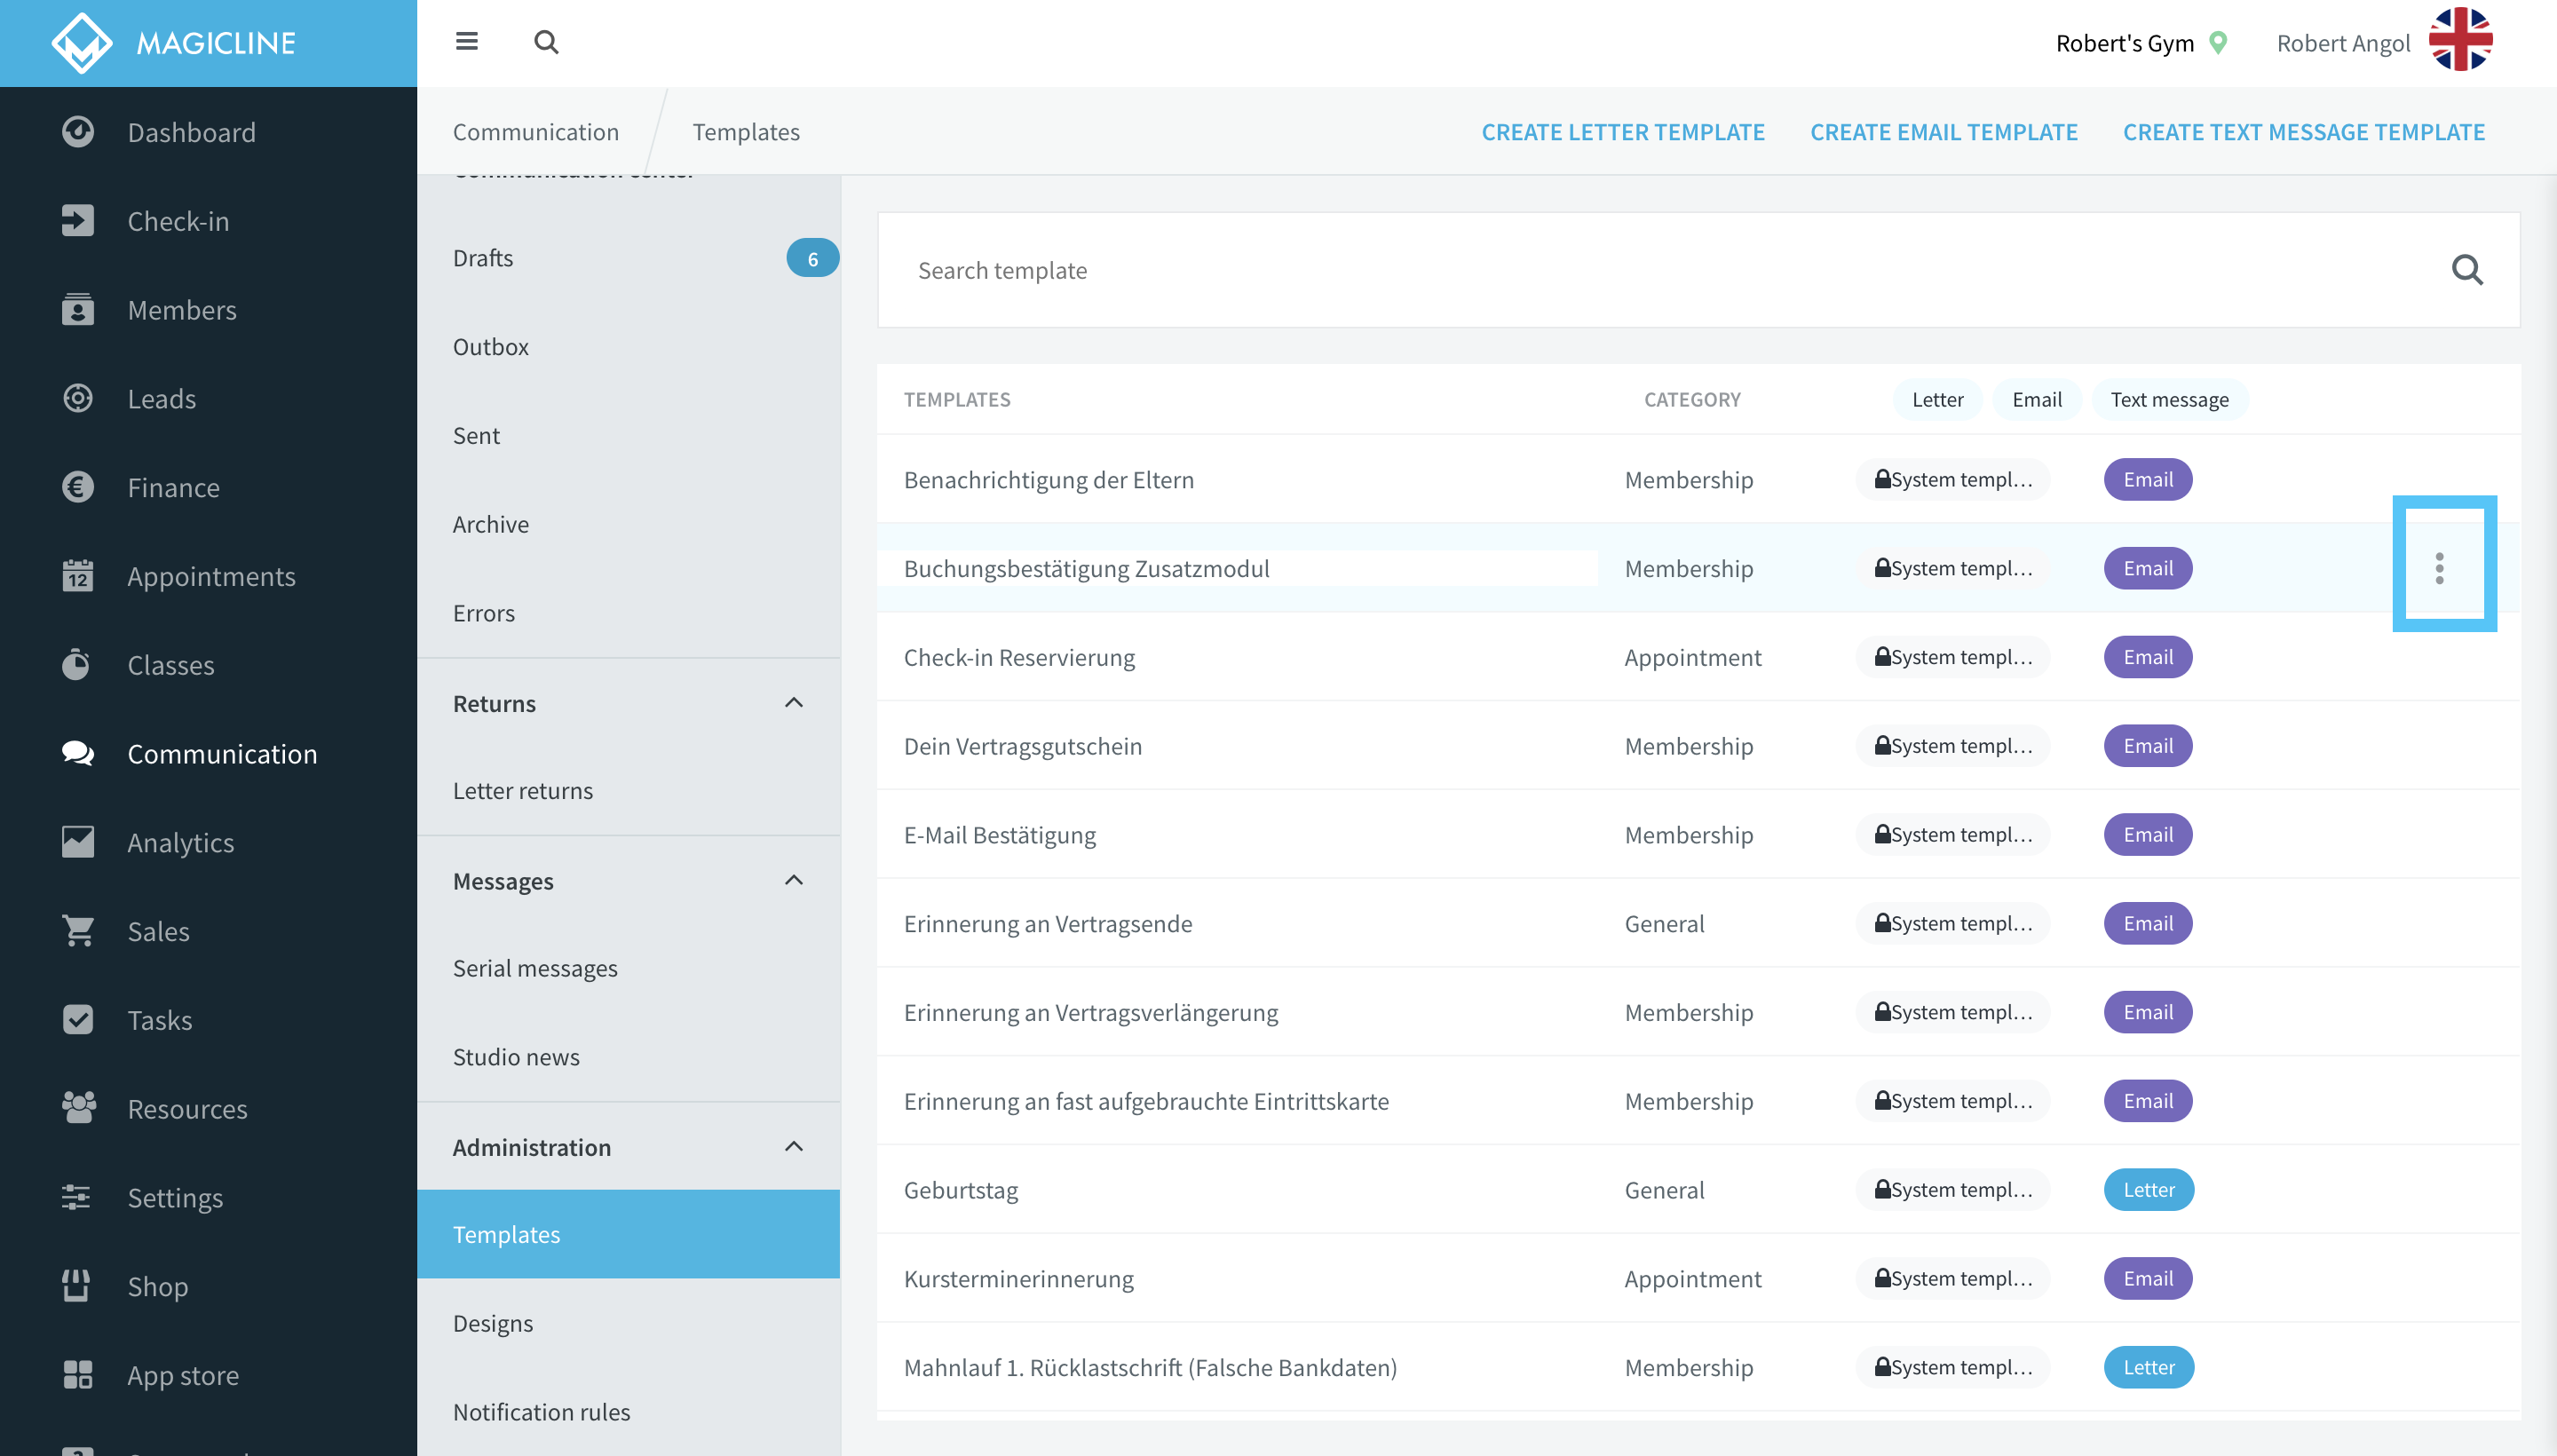
Task: Open the hamburger menu icon
Action: 466,42
